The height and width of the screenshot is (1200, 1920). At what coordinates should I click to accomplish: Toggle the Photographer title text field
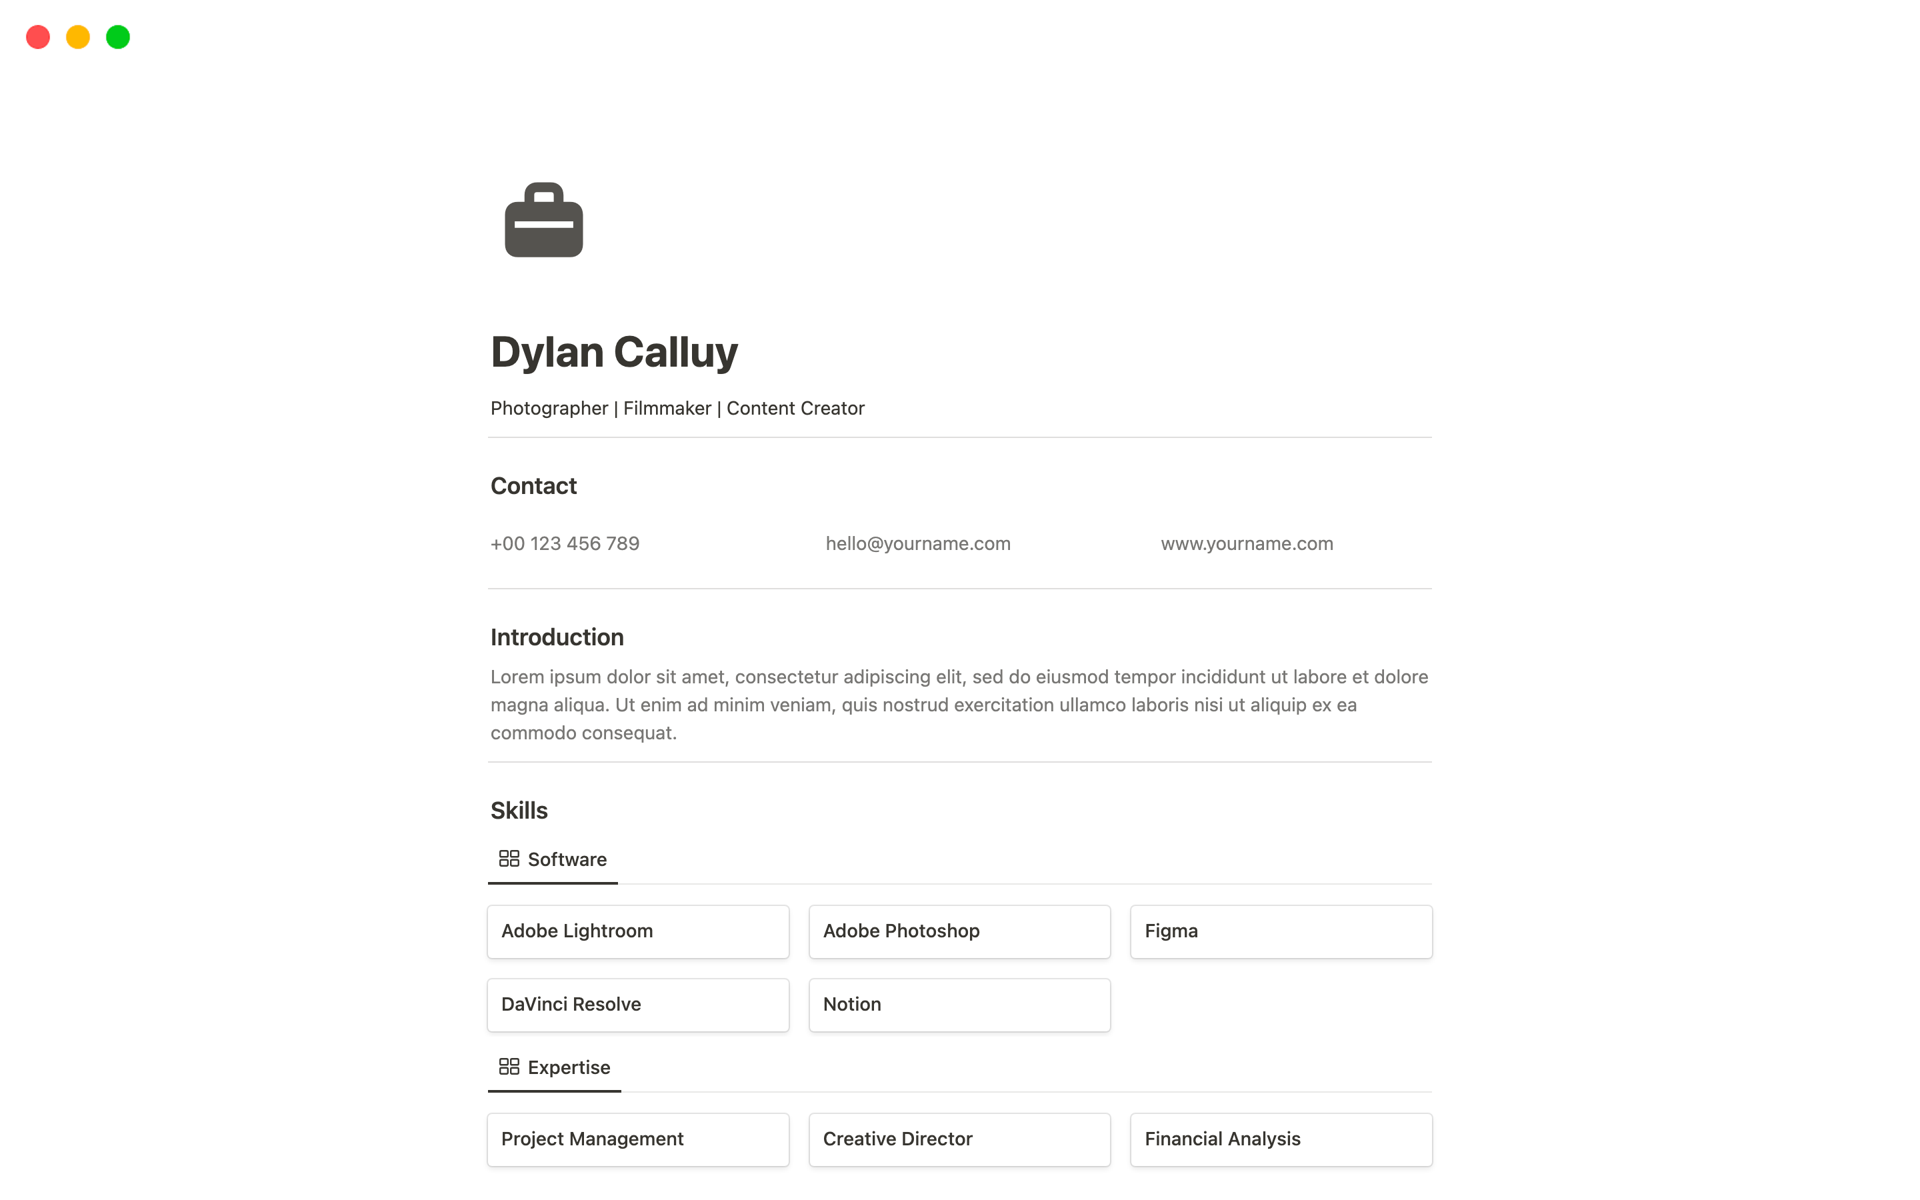676,406
